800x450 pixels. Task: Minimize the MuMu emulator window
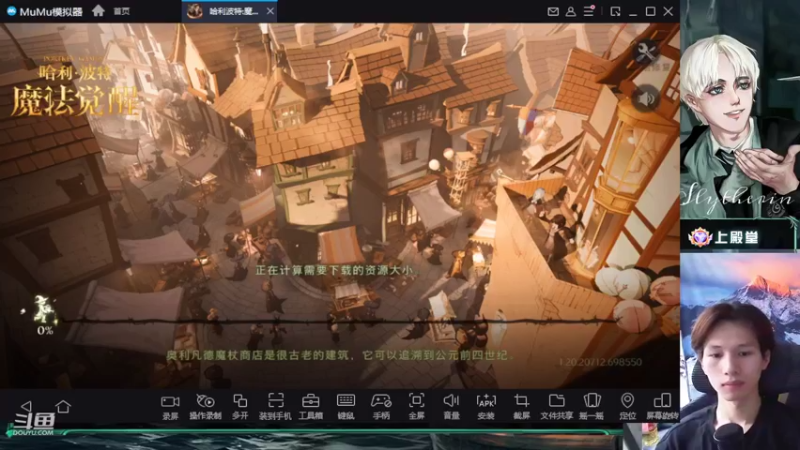pyautogui.click(x=633, y=12)
